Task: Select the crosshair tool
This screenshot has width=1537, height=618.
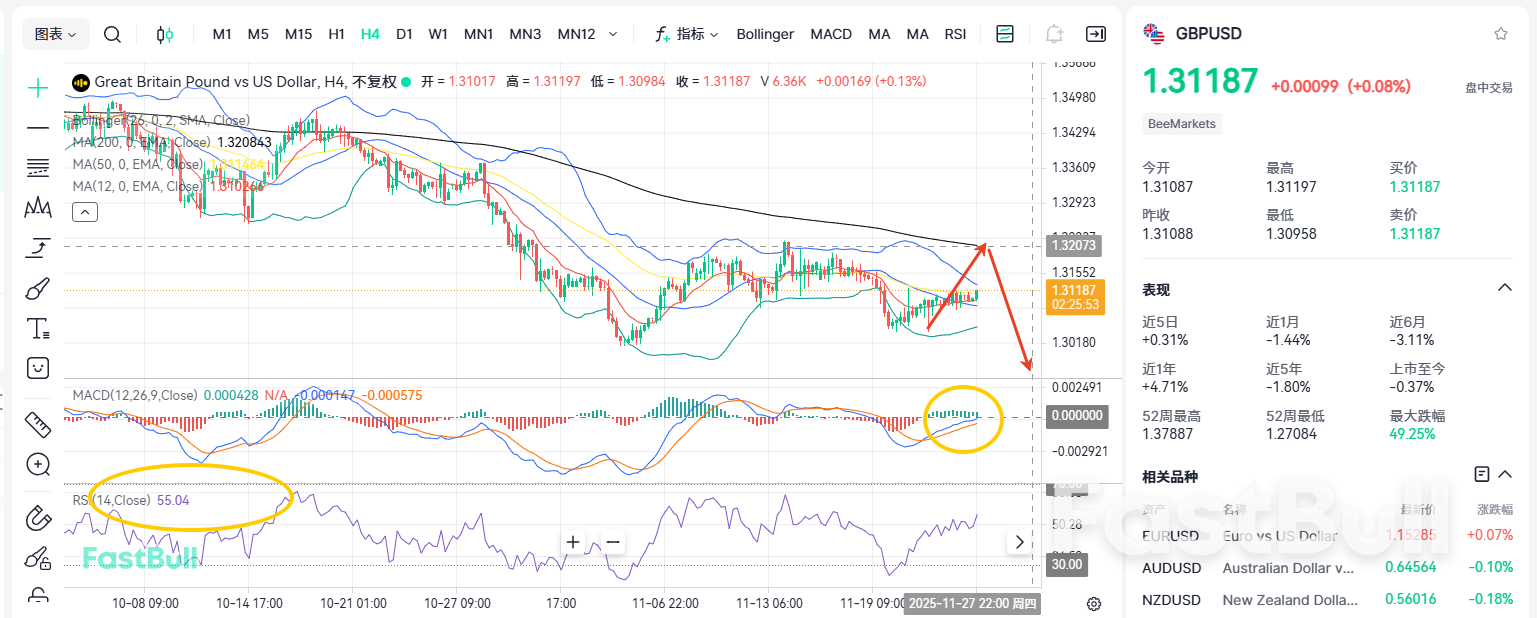Action: [37, 87]
